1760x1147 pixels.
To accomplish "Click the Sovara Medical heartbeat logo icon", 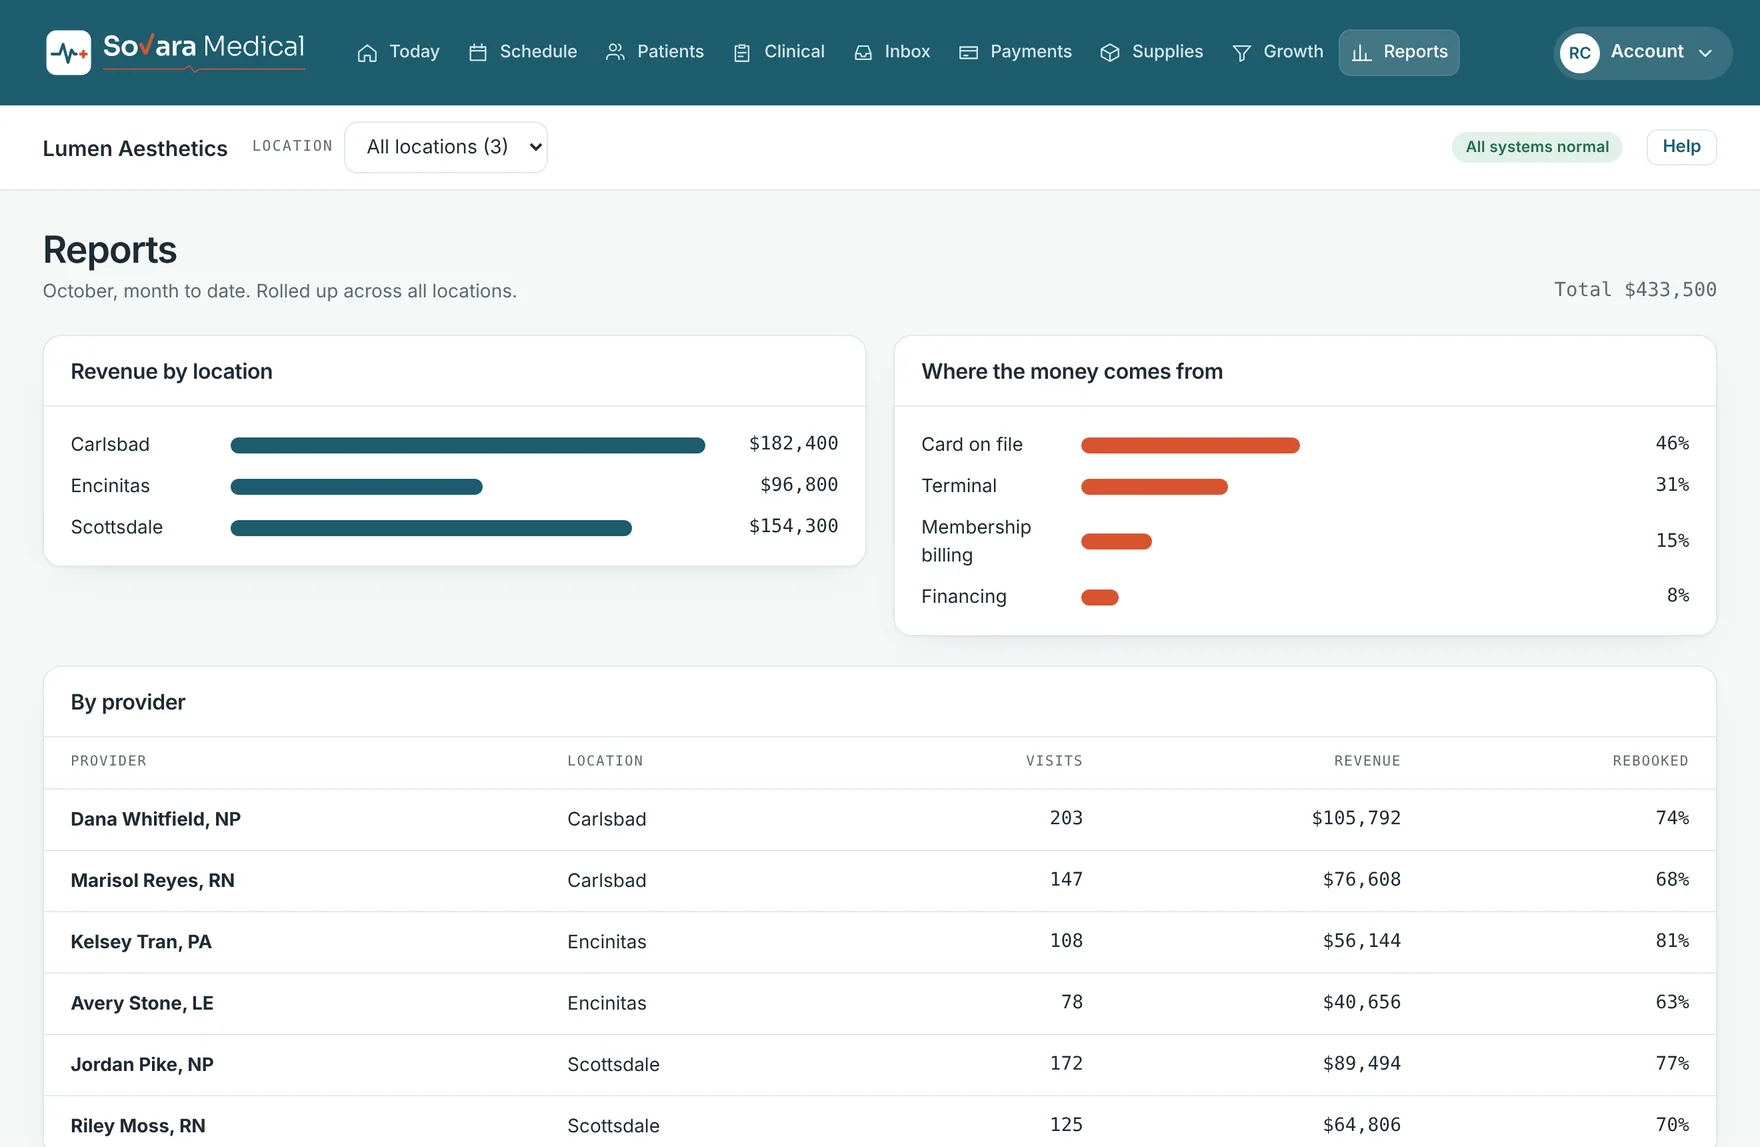I will pyautogui.click(x=68, y=52).
